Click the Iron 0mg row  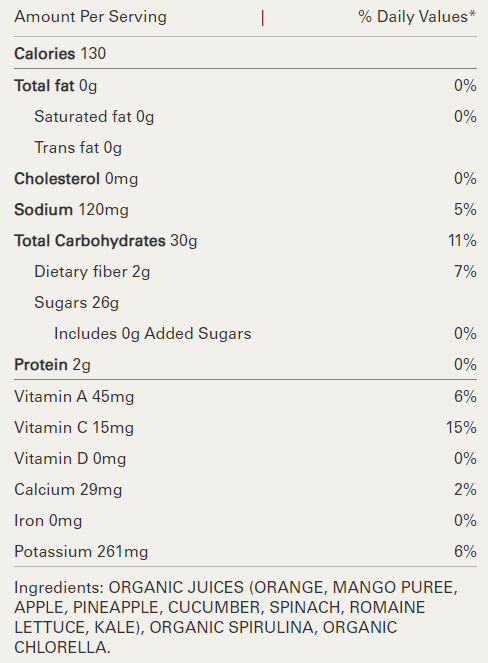click(x=245, y=521)
